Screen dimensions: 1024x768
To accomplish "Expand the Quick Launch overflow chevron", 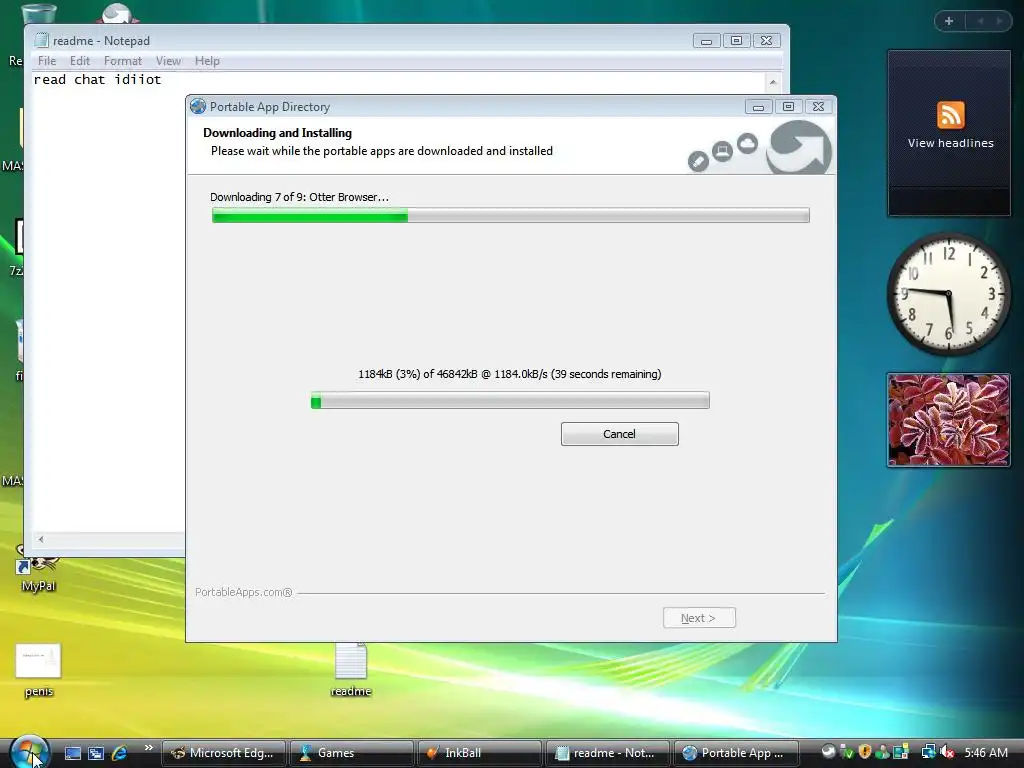I will tap(148, 748).
